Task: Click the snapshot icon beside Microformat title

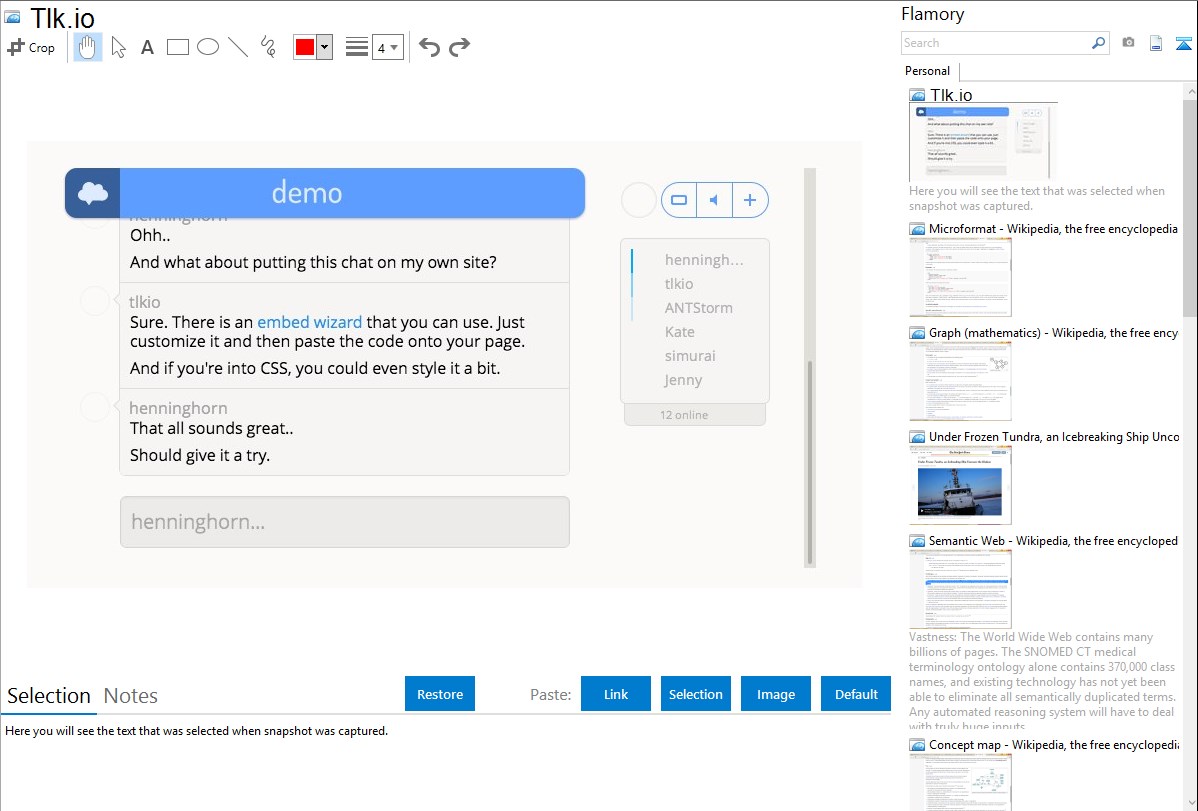Action: pos(917,229)
